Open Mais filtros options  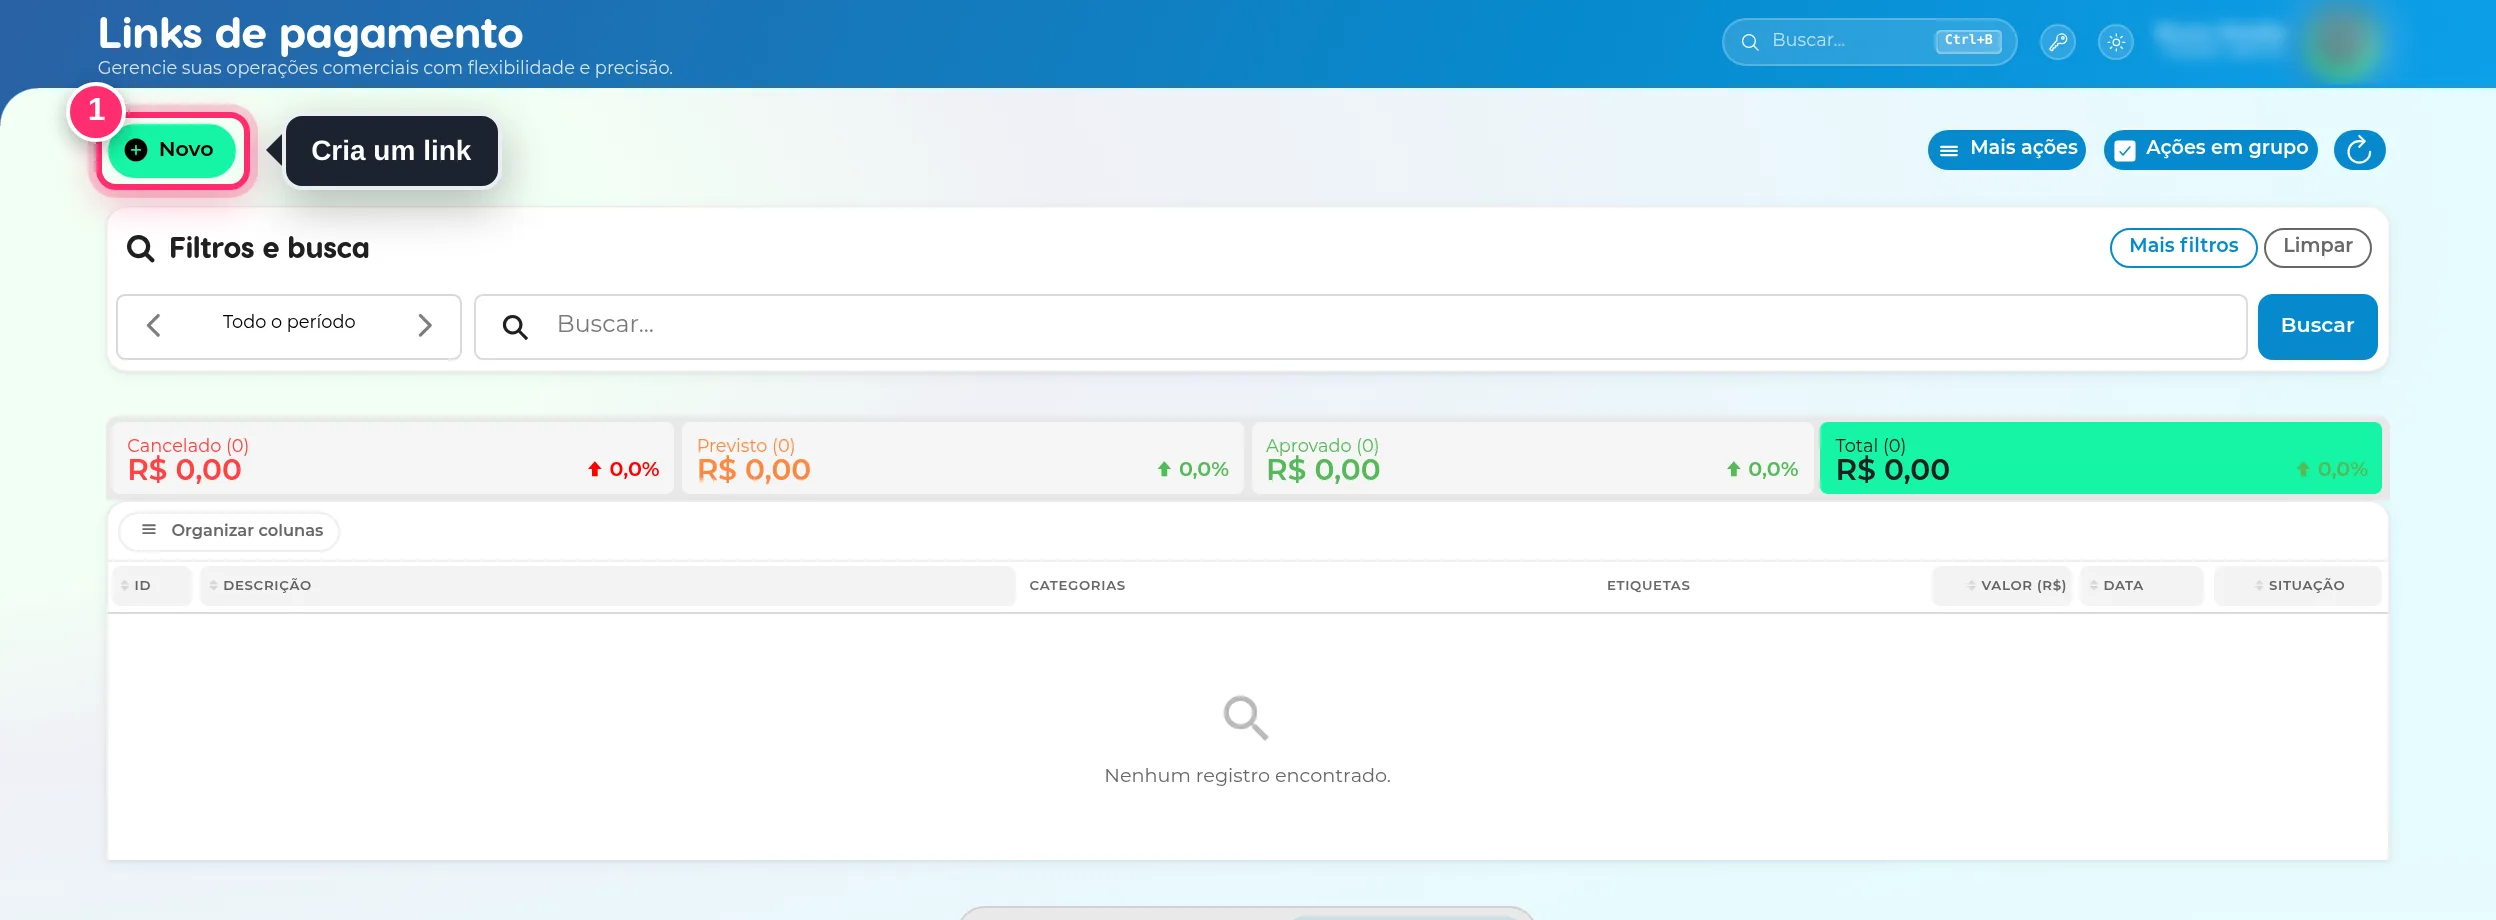(2184, 247)
